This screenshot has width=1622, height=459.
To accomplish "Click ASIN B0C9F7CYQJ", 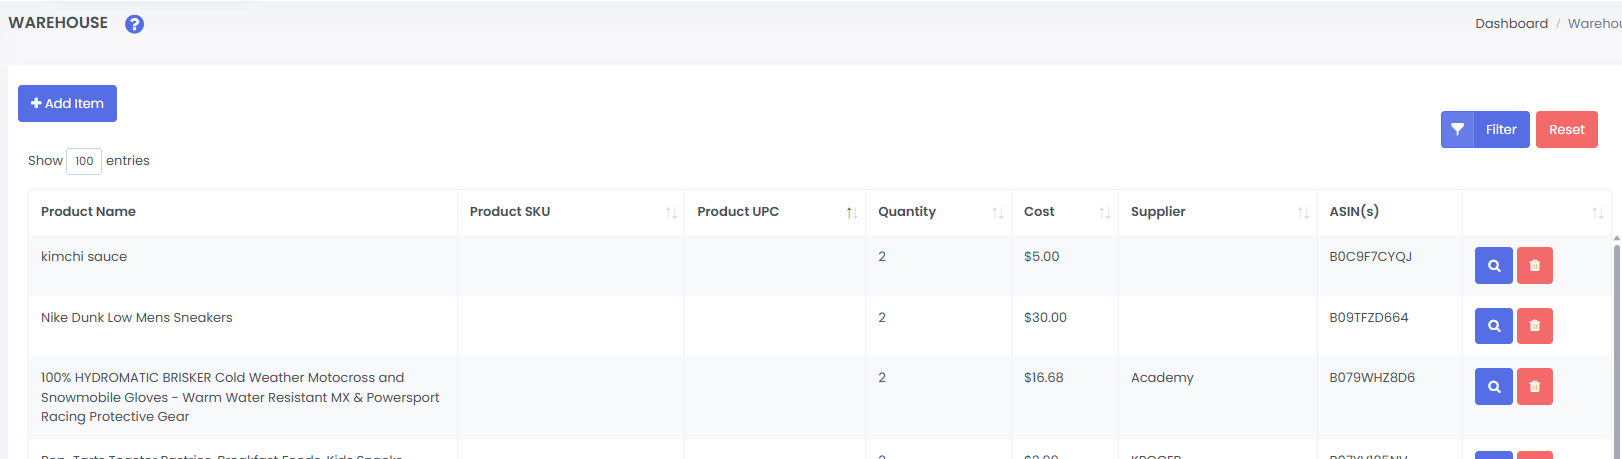I will [x=1370, y=257].
